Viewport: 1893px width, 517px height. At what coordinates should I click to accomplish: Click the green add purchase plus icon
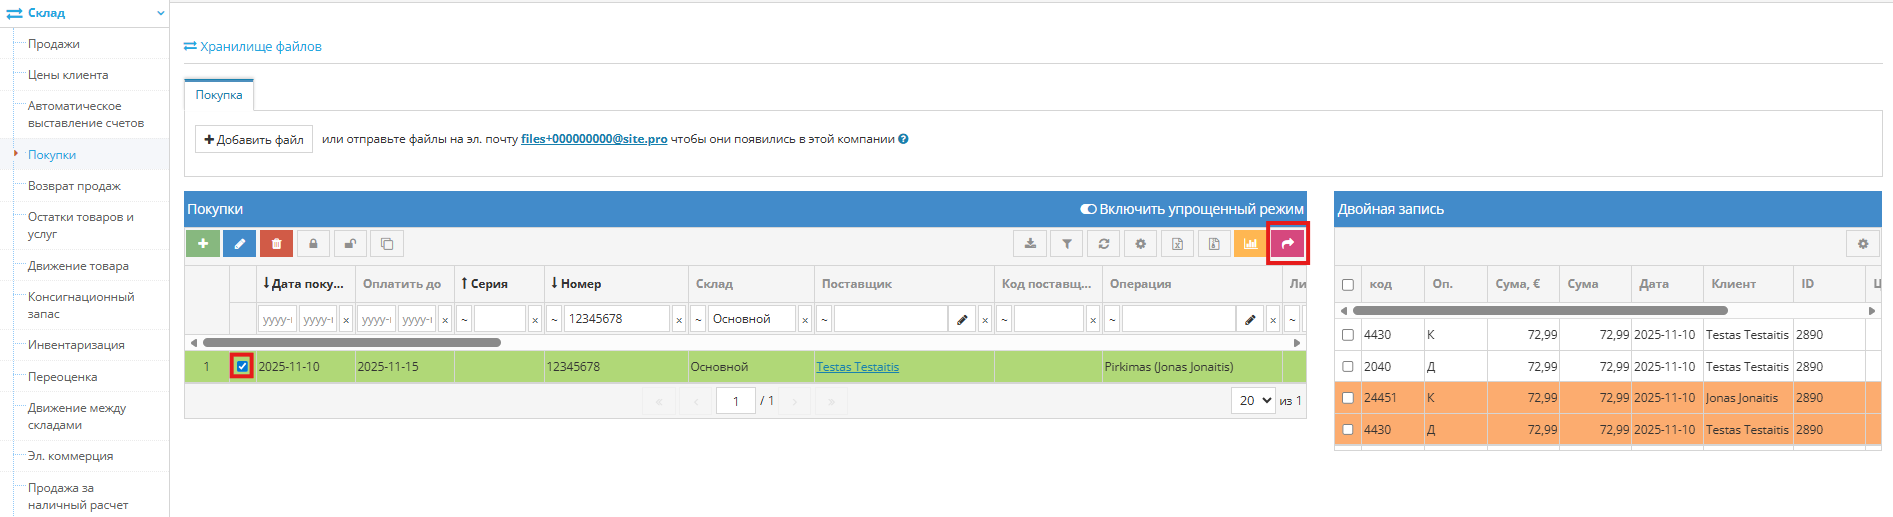pyautogui.click(x=202, y=243)
